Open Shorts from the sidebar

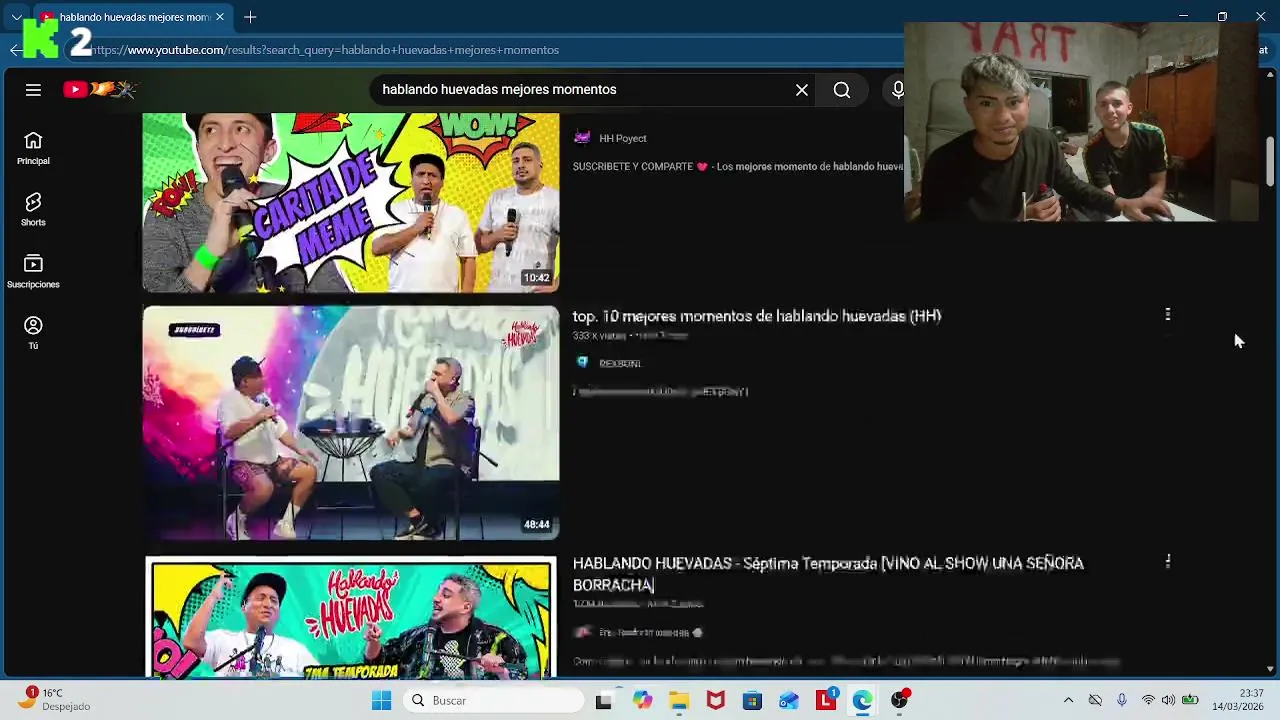click(33, 210)
